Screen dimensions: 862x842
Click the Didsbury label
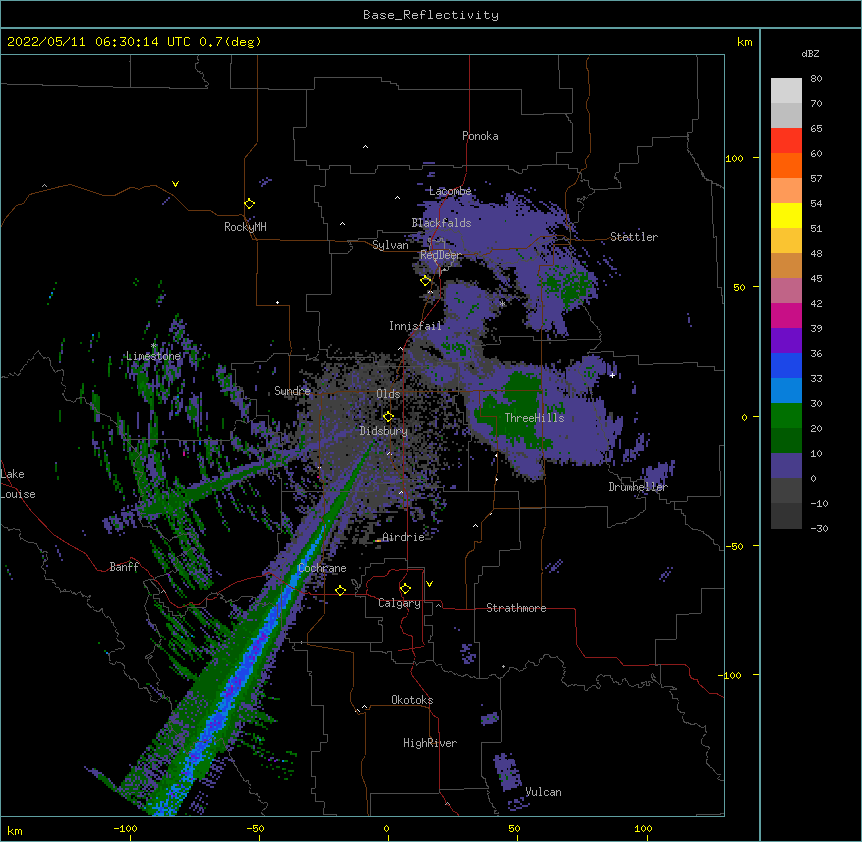coord(383,431)
